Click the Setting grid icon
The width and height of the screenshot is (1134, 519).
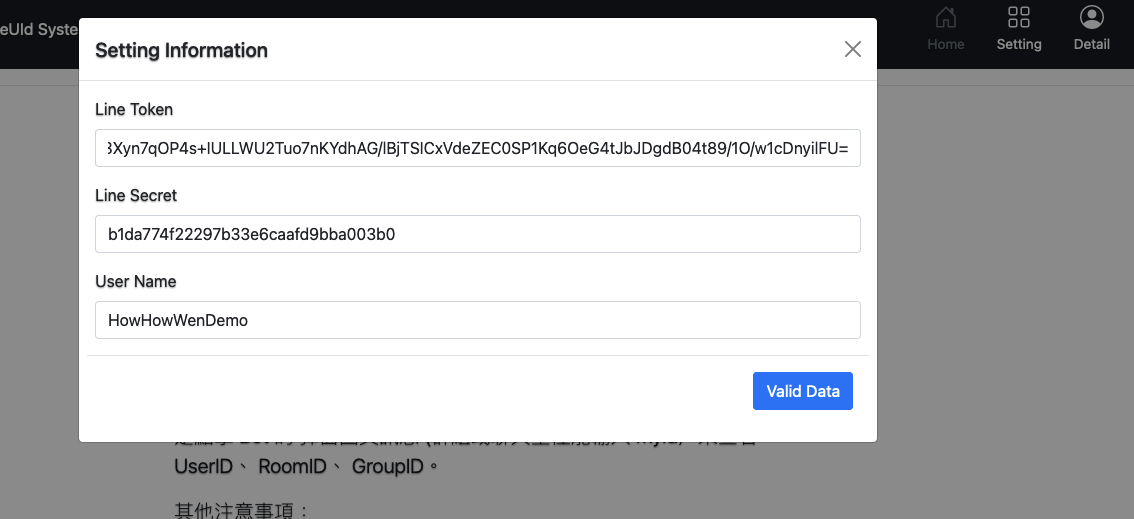1018,17
